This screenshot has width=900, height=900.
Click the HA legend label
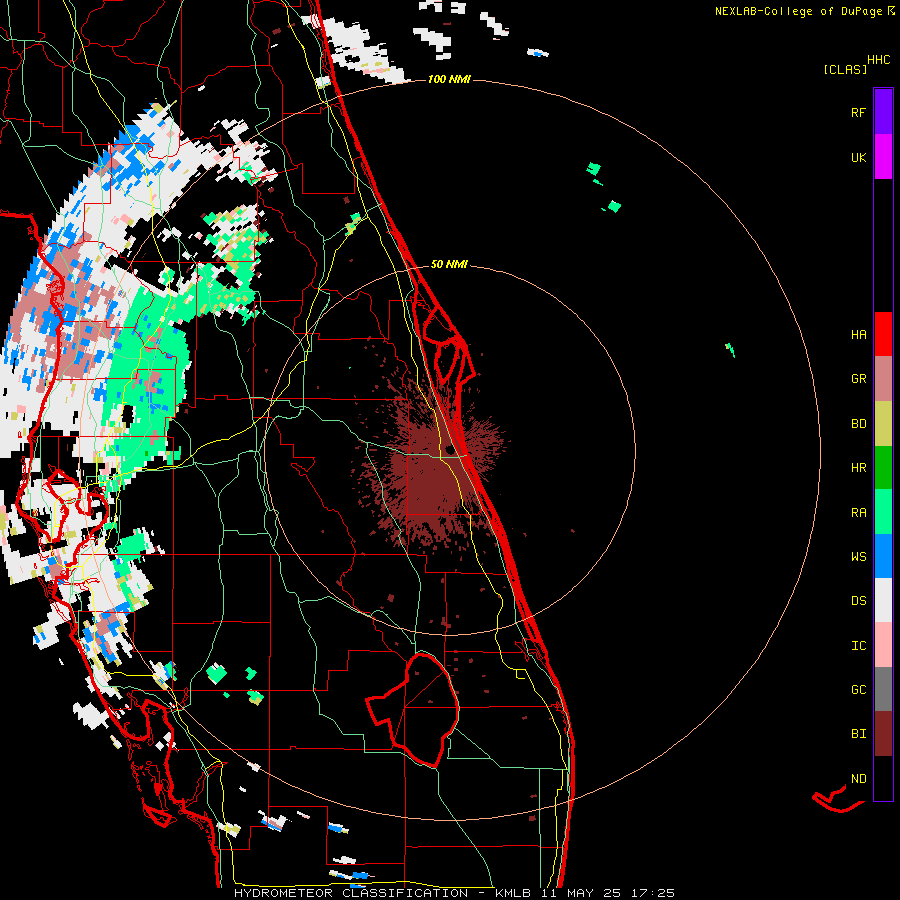[x=858, y=335]
